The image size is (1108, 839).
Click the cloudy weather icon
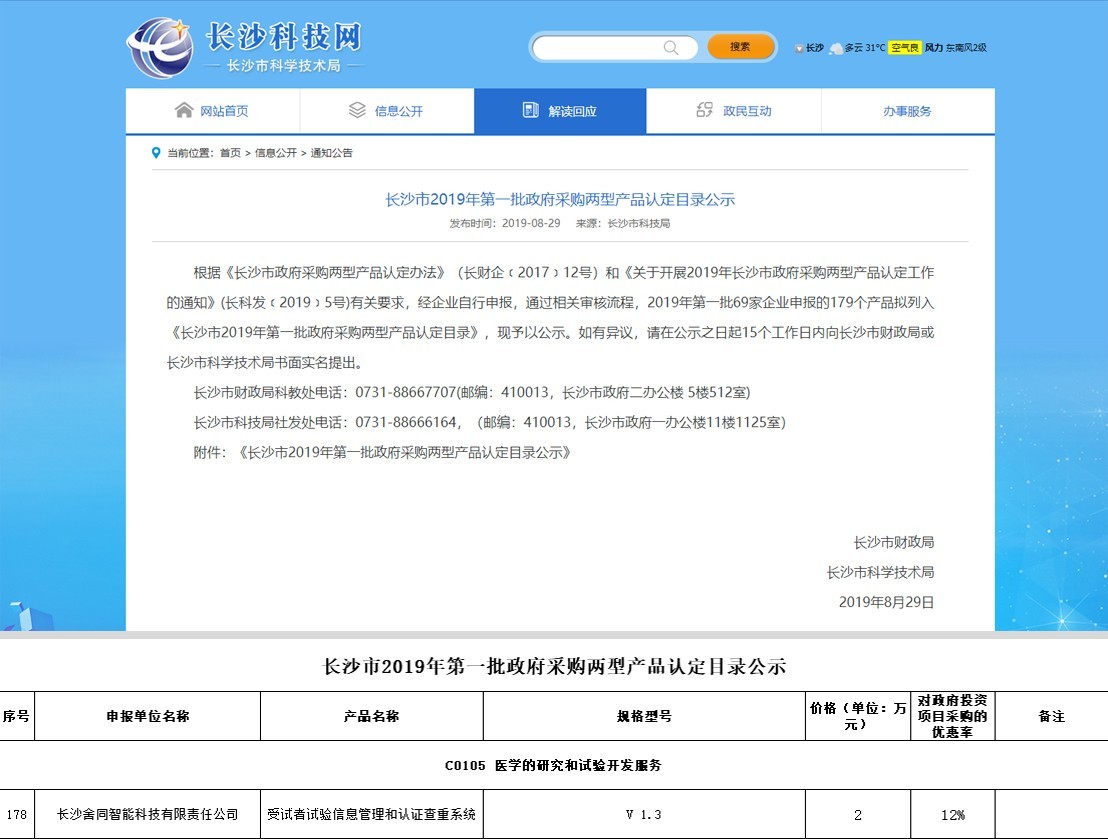pyautogui.click(x=835, y=47)
